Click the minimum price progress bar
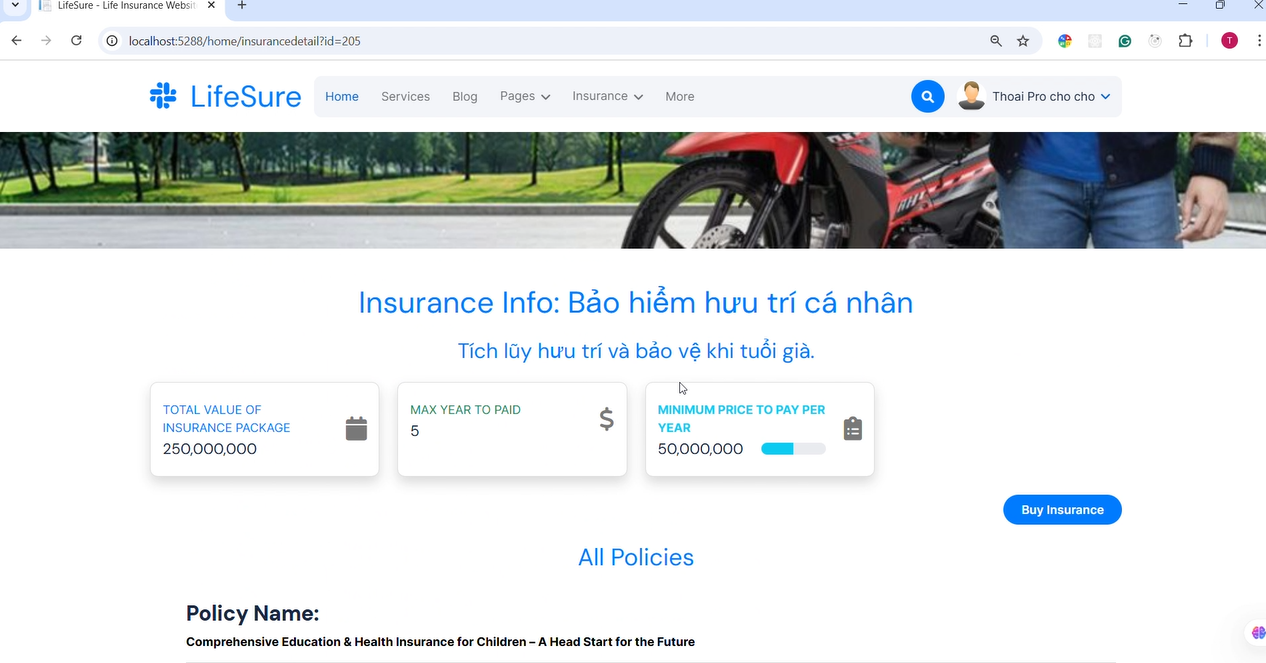Viewport: 1266px width, 663px height. point(793,449)
